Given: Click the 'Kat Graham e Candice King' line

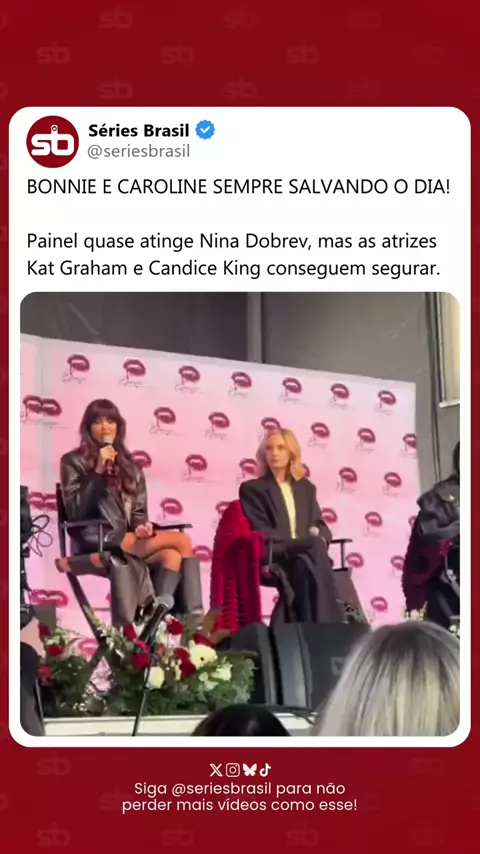Looking at the screenshot, I should point(233,269).
